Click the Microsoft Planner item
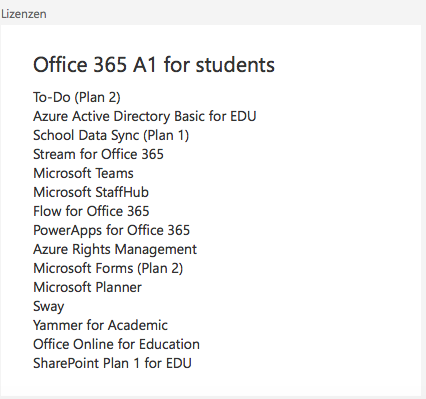This screenshot has width=426, height=399. tap(87, 287)
